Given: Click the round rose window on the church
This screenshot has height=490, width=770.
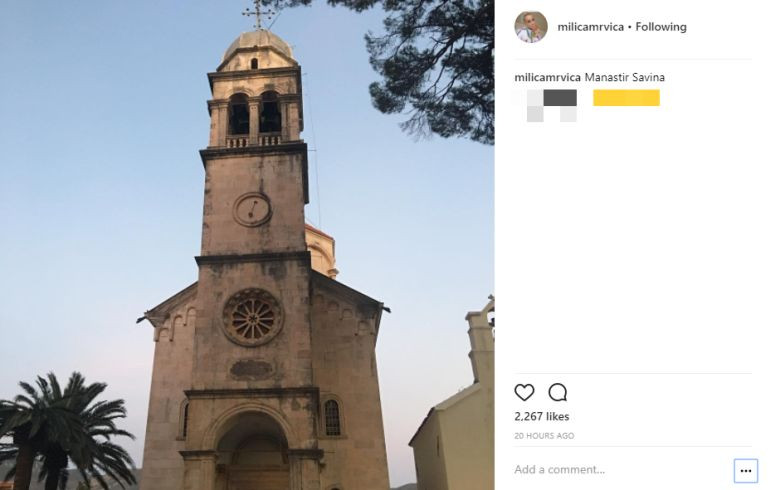Looking at the screenshot, I should pyautogui.click(x=252, y=318).
